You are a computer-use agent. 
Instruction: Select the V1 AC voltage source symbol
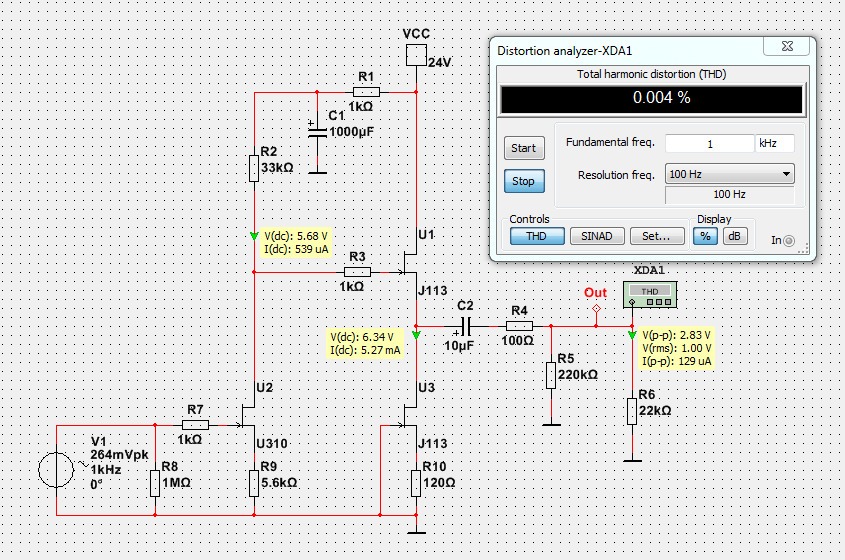click(x=56, y=469)
